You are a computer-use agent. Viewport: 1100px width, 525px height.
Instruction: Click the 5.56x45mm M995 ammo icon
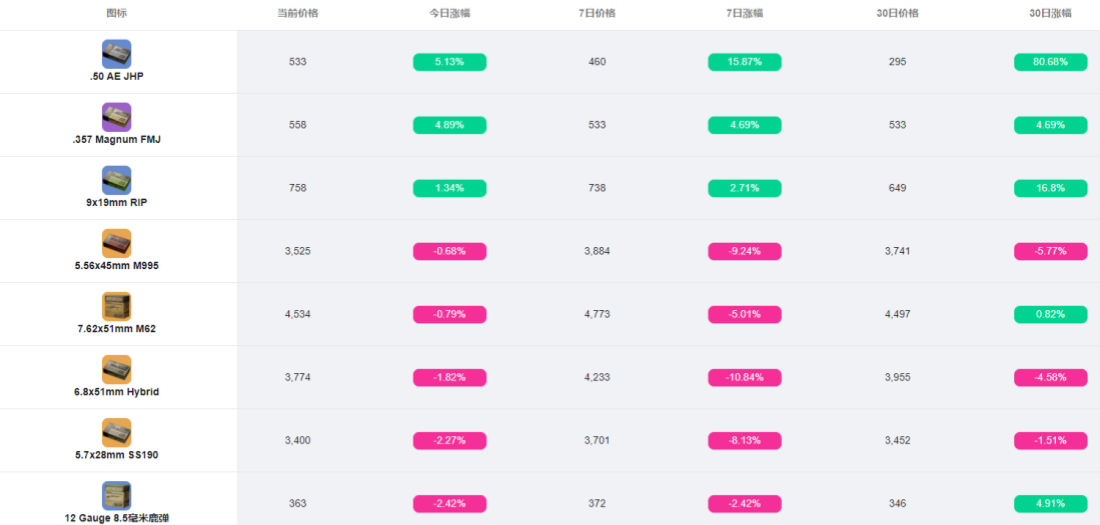pyautogui.click(x=116, y=244)
